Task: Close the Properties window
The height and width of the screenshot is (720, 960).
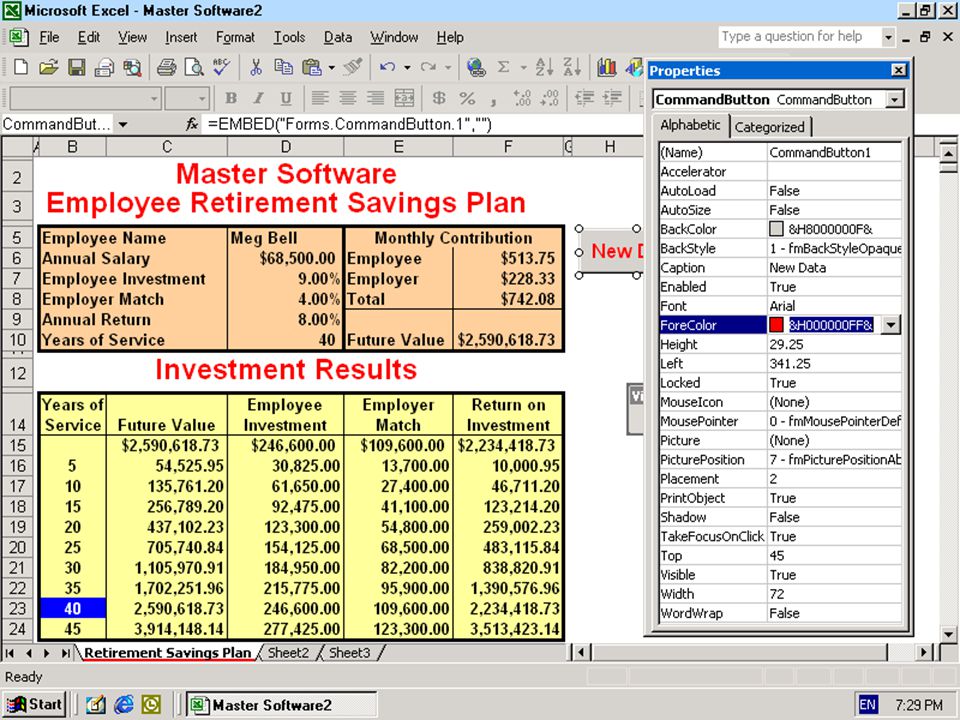Action: pyautogui.click(x=898, y=70)
